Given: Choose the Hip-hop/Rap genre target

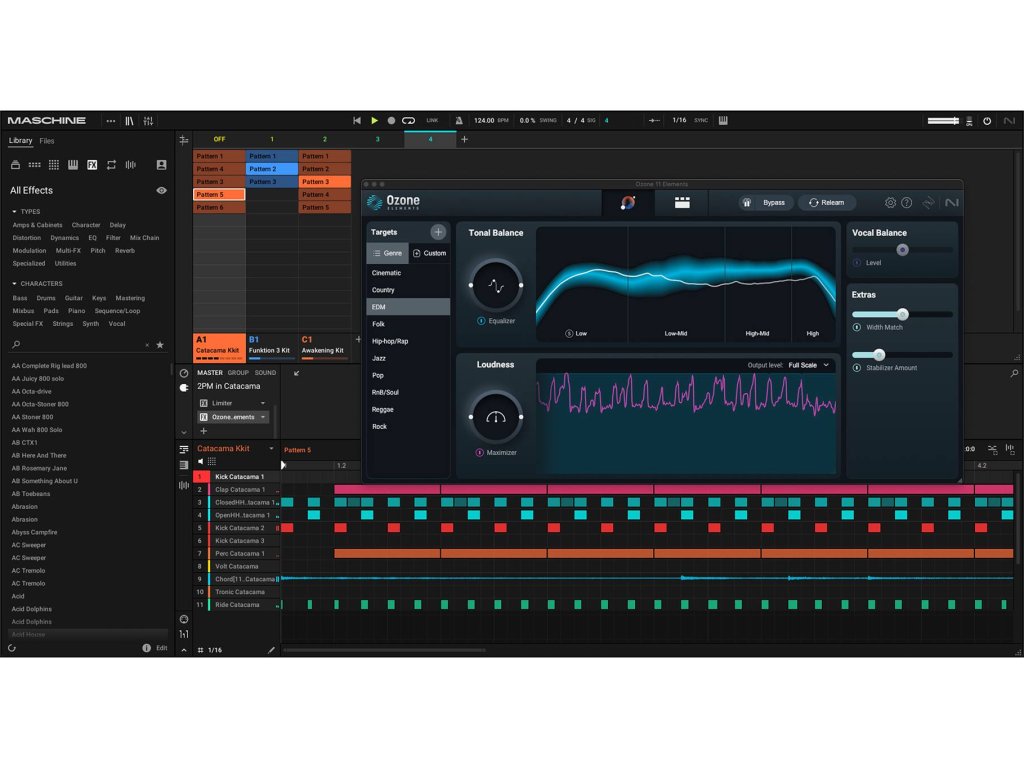Looking at the screenshot, I should click(408, 342).
